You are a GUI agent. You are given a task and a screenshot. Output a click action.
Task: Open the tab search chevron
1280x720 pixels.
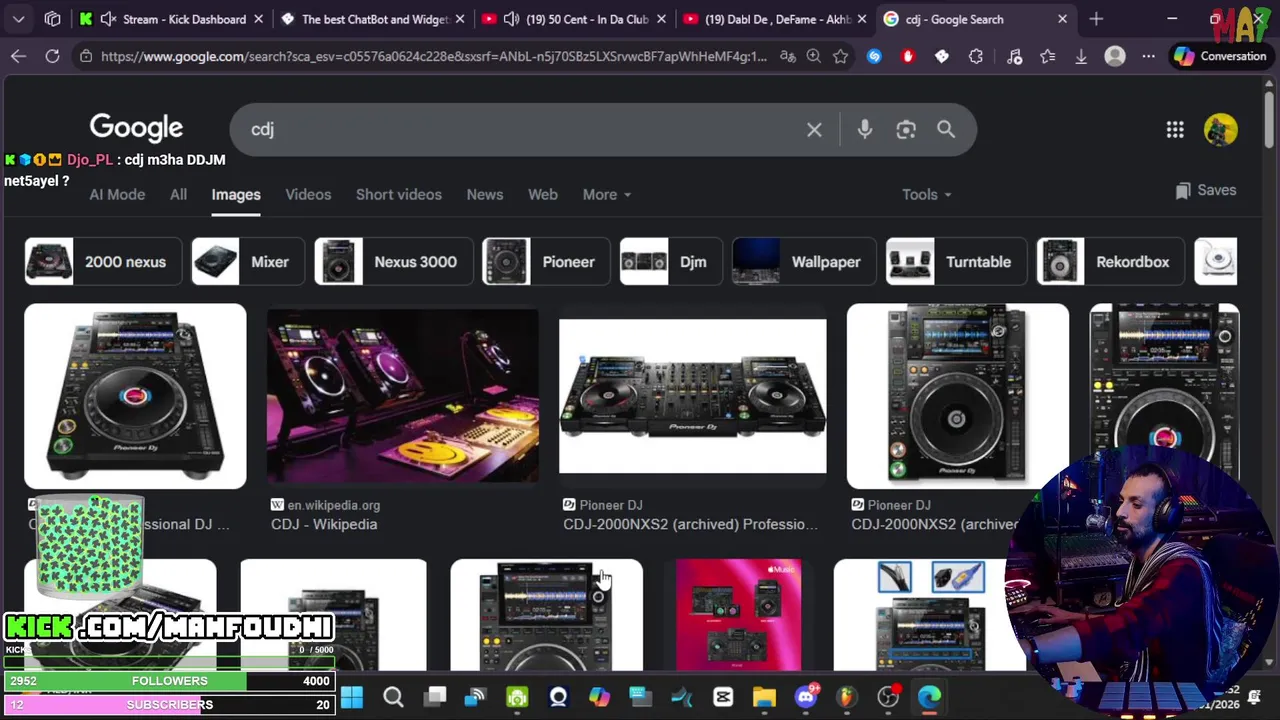click(x=18, y=19)
